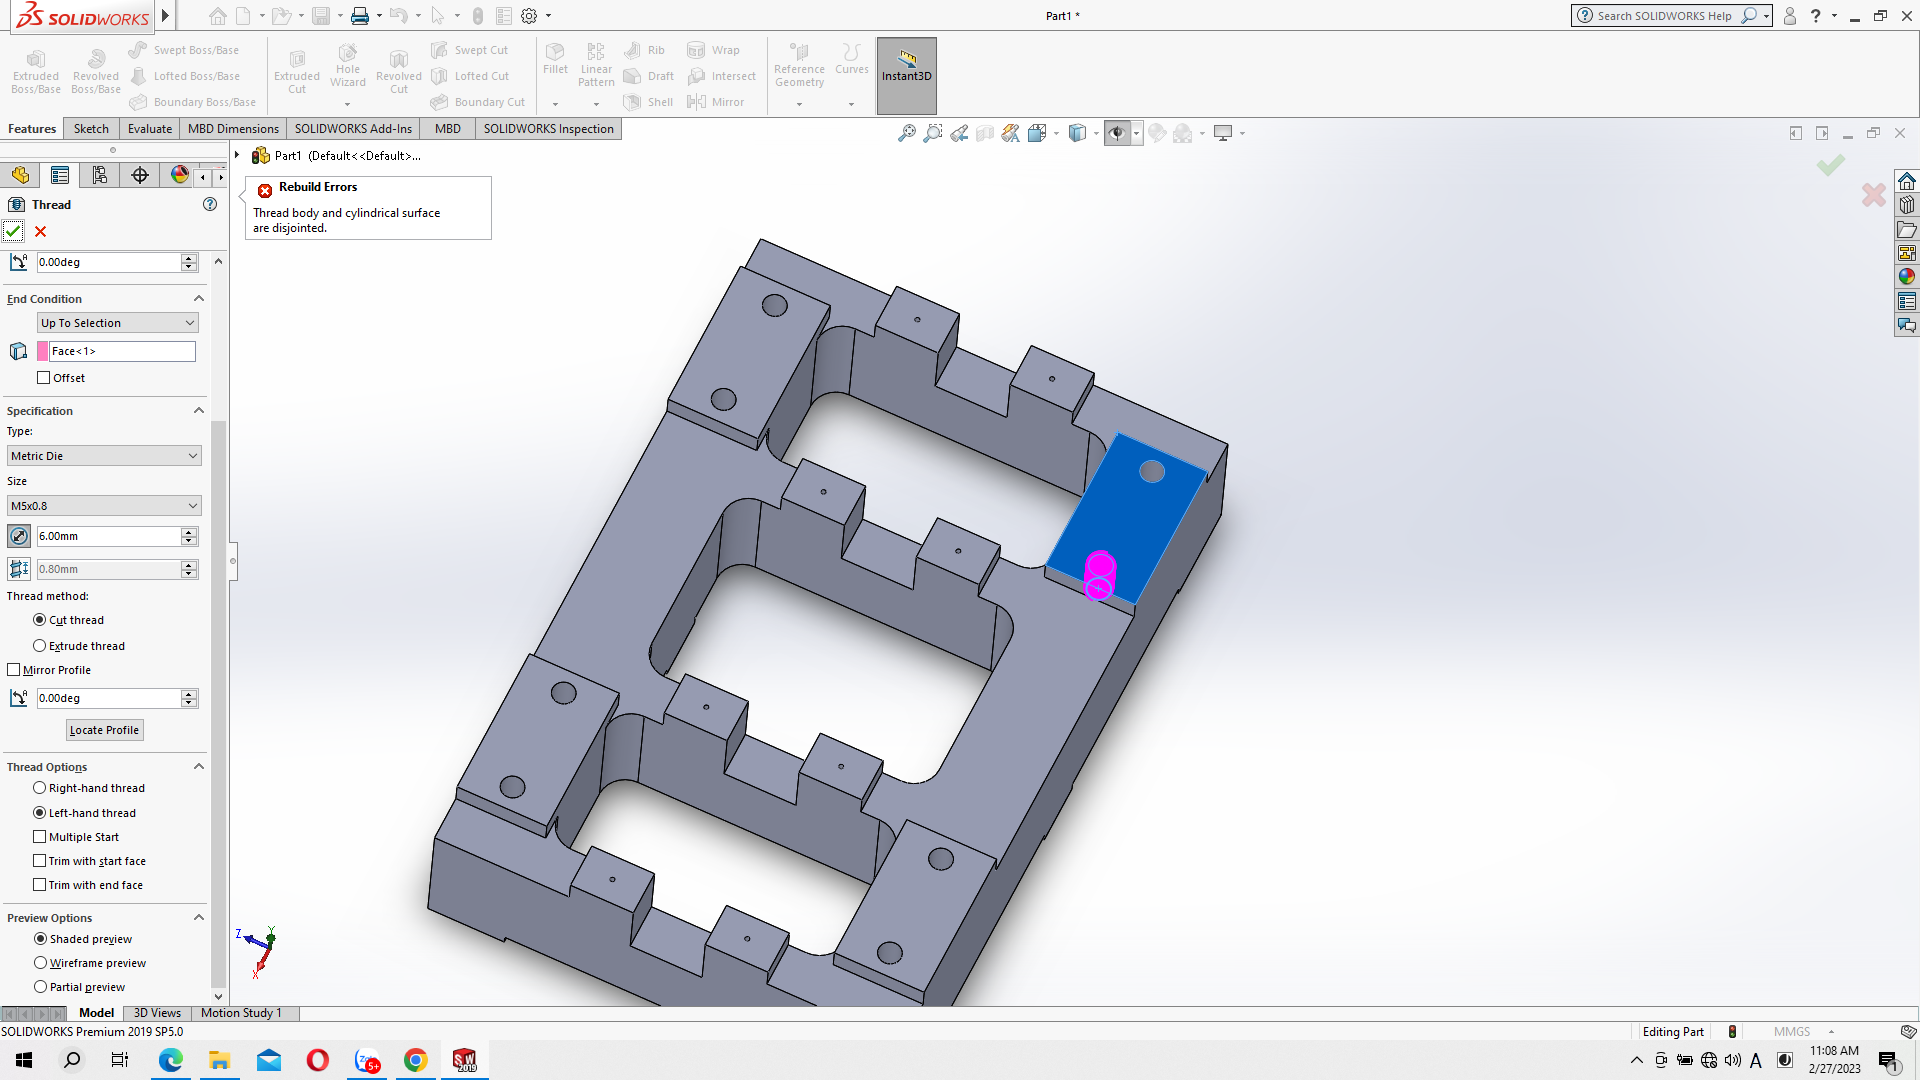Enable the Offset checkbox

43,378
